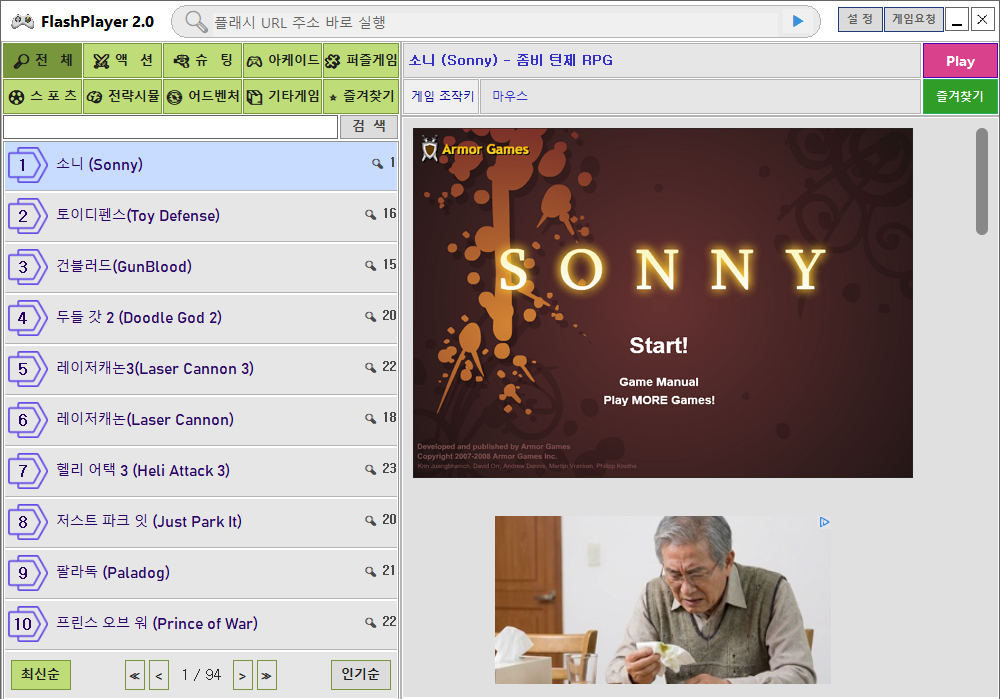Select the 아케이드 arcade category
1000x699 pixels.
point(283,61)
